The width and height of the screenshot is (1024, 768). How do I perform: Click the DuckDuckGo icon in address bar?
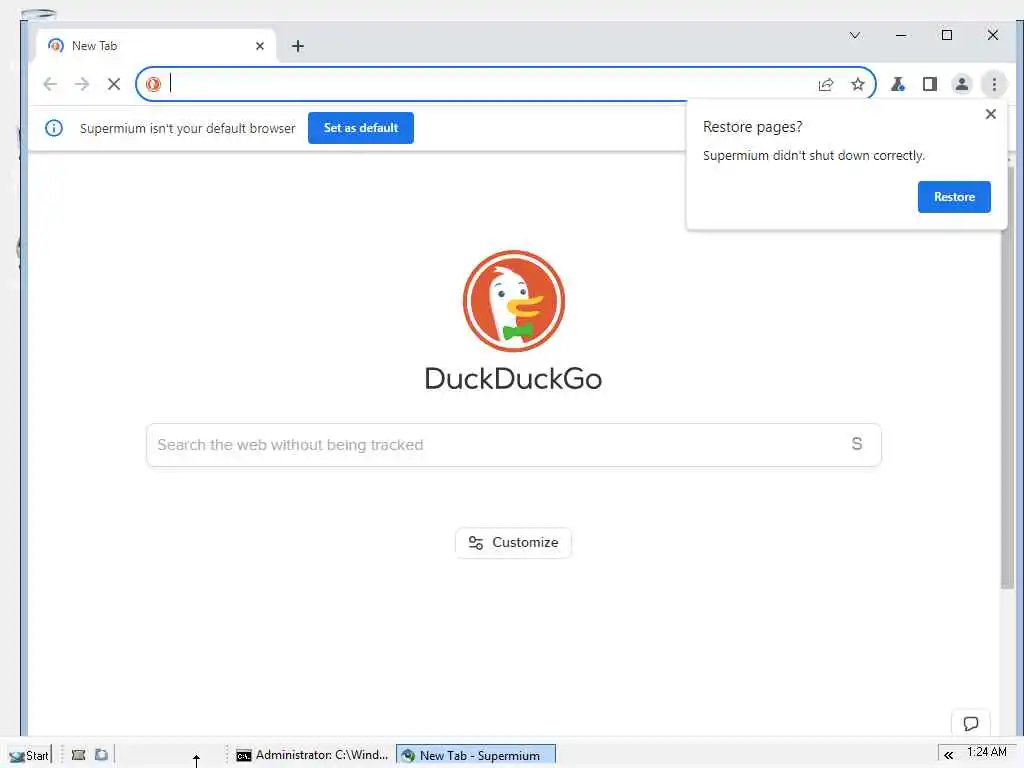click(x=153, y=84)
